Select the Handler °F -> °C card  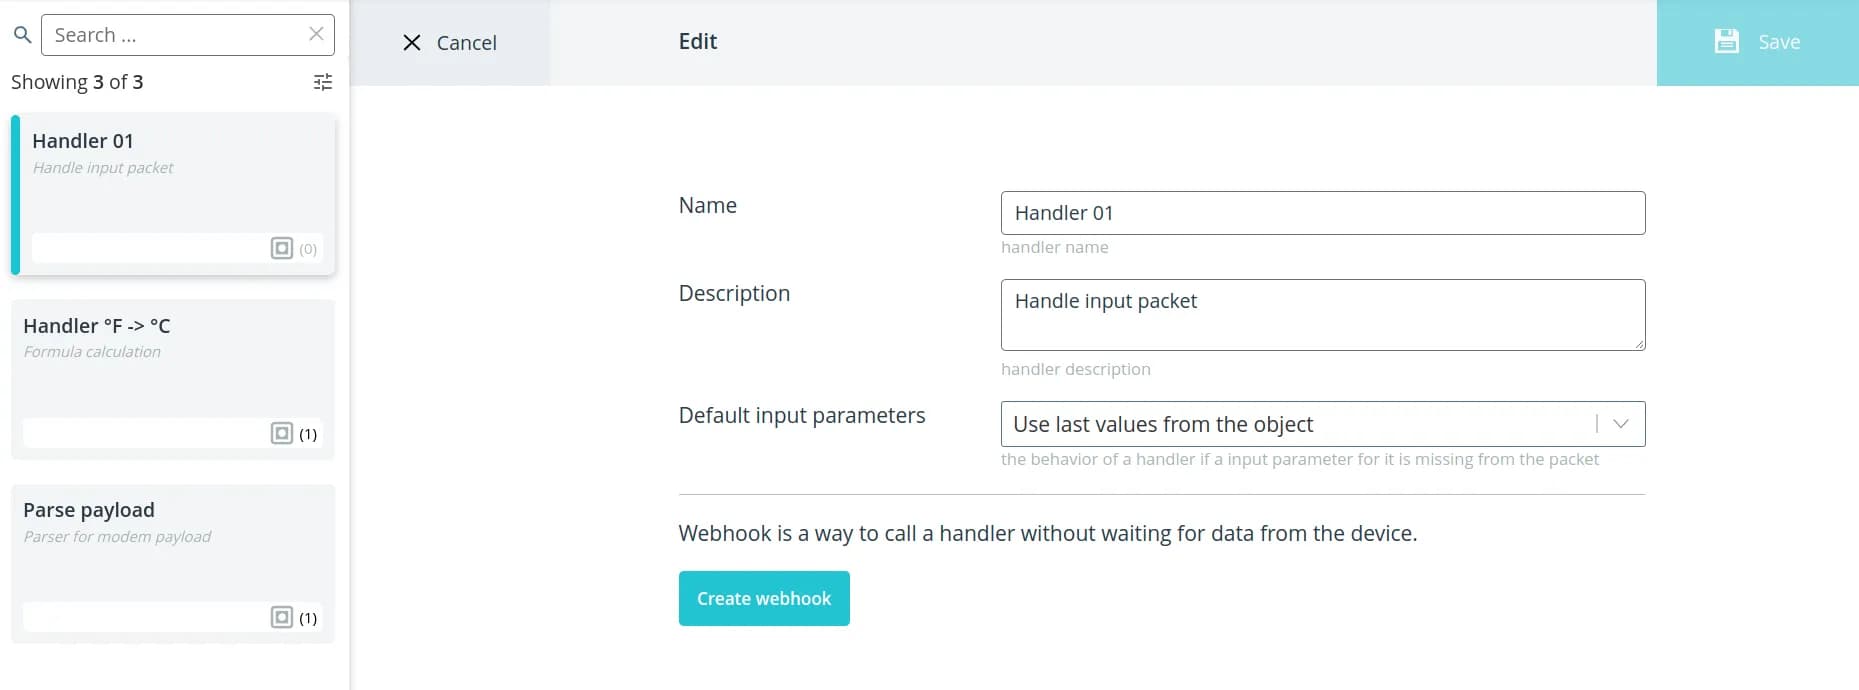(x=173, y=370)
